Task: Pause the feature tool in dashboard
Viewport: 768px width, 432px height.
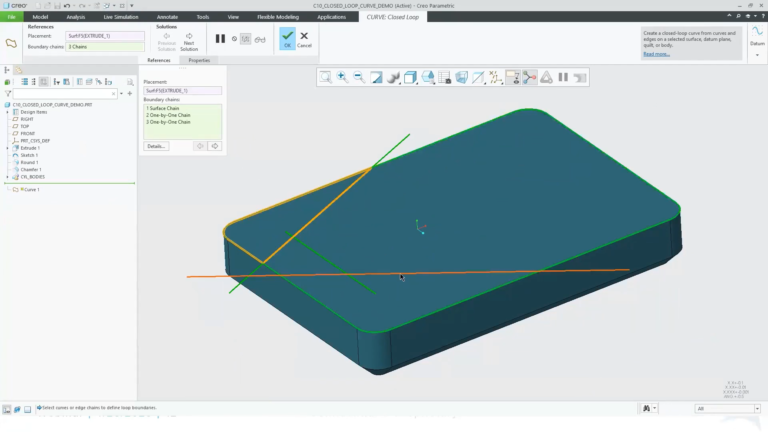Action: (220, 39)
